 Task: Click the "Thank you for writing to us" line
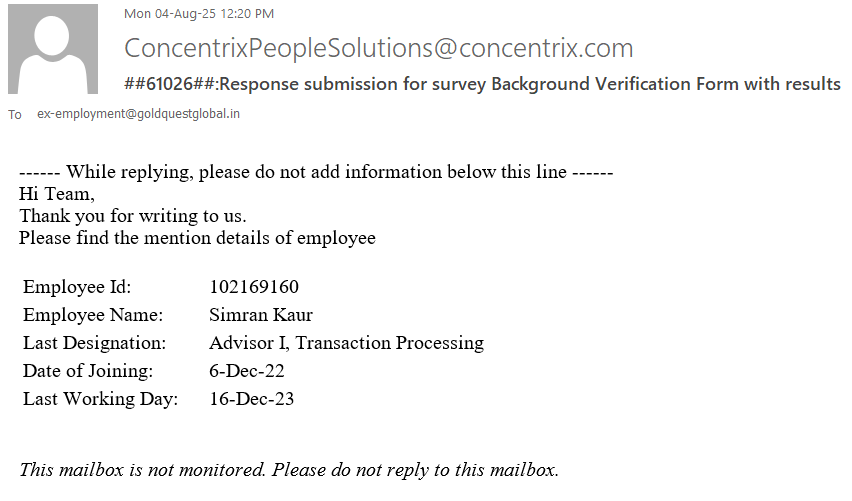(x=133, y=216)
